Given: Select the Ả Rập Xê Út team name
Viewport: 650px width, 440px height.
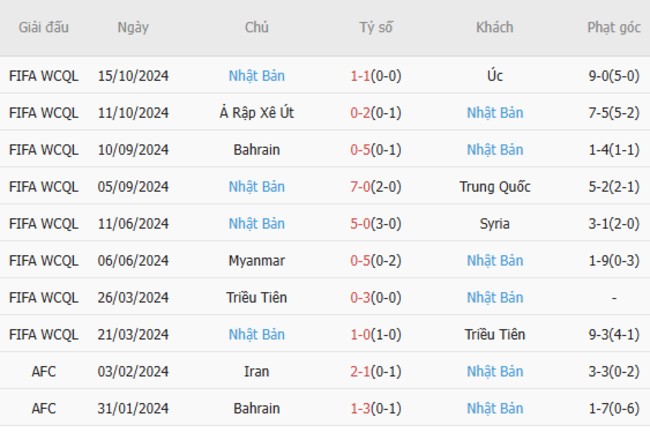Looking at the screenshot, I should click(x=257, y=113).
